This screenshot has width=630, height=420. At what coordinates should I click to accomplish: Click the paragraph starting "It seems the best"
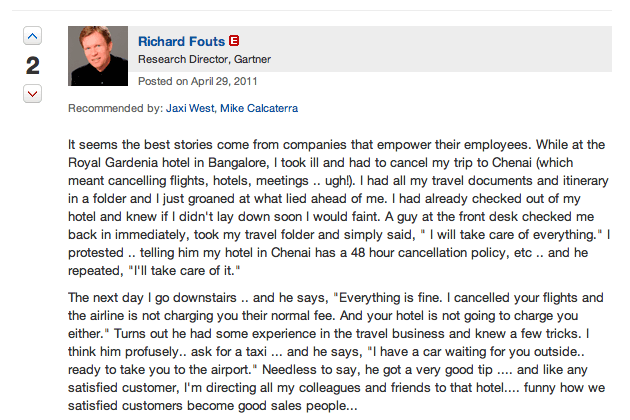(x=339, y=207)
